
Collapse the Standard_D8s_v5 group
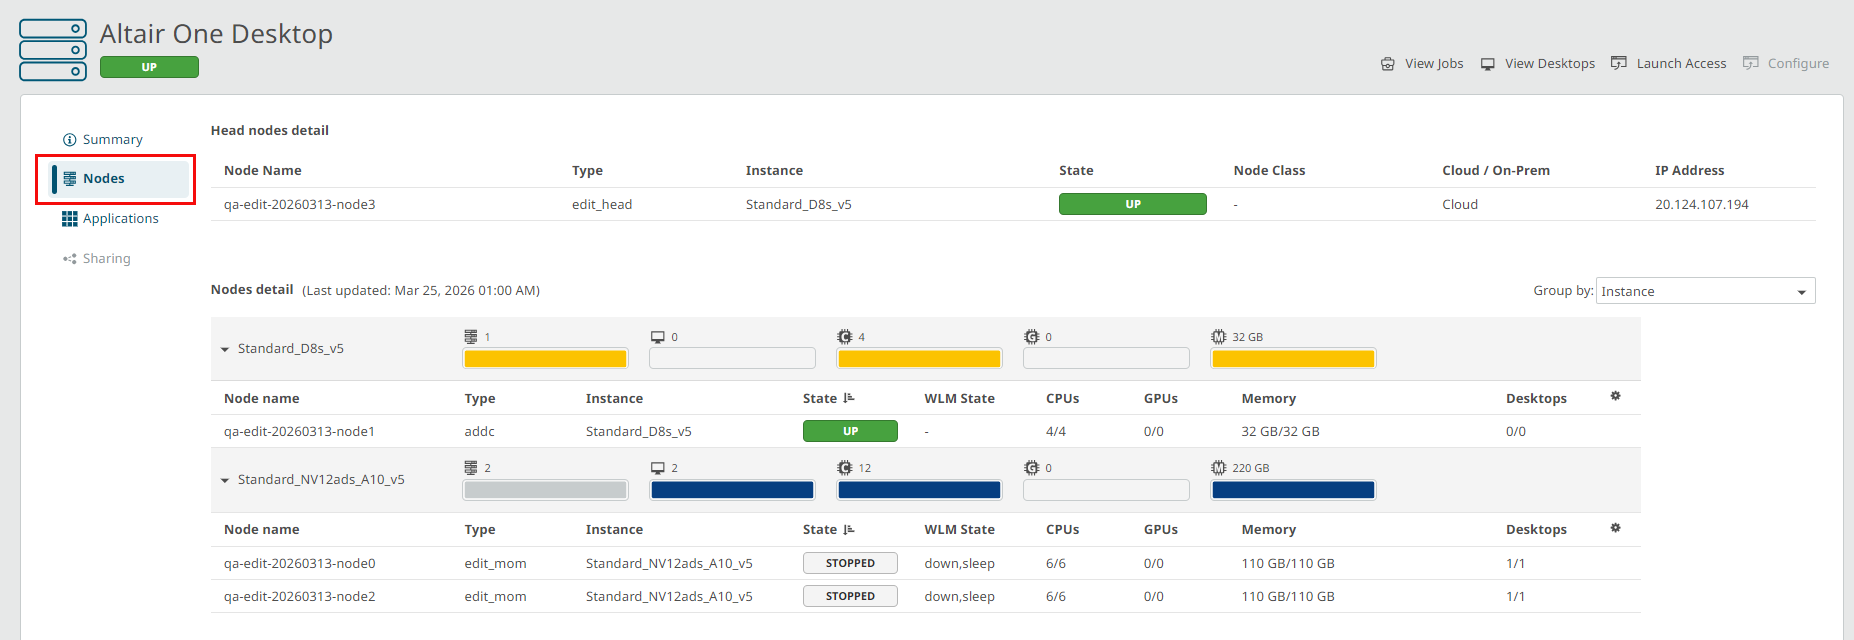[225, 350]
